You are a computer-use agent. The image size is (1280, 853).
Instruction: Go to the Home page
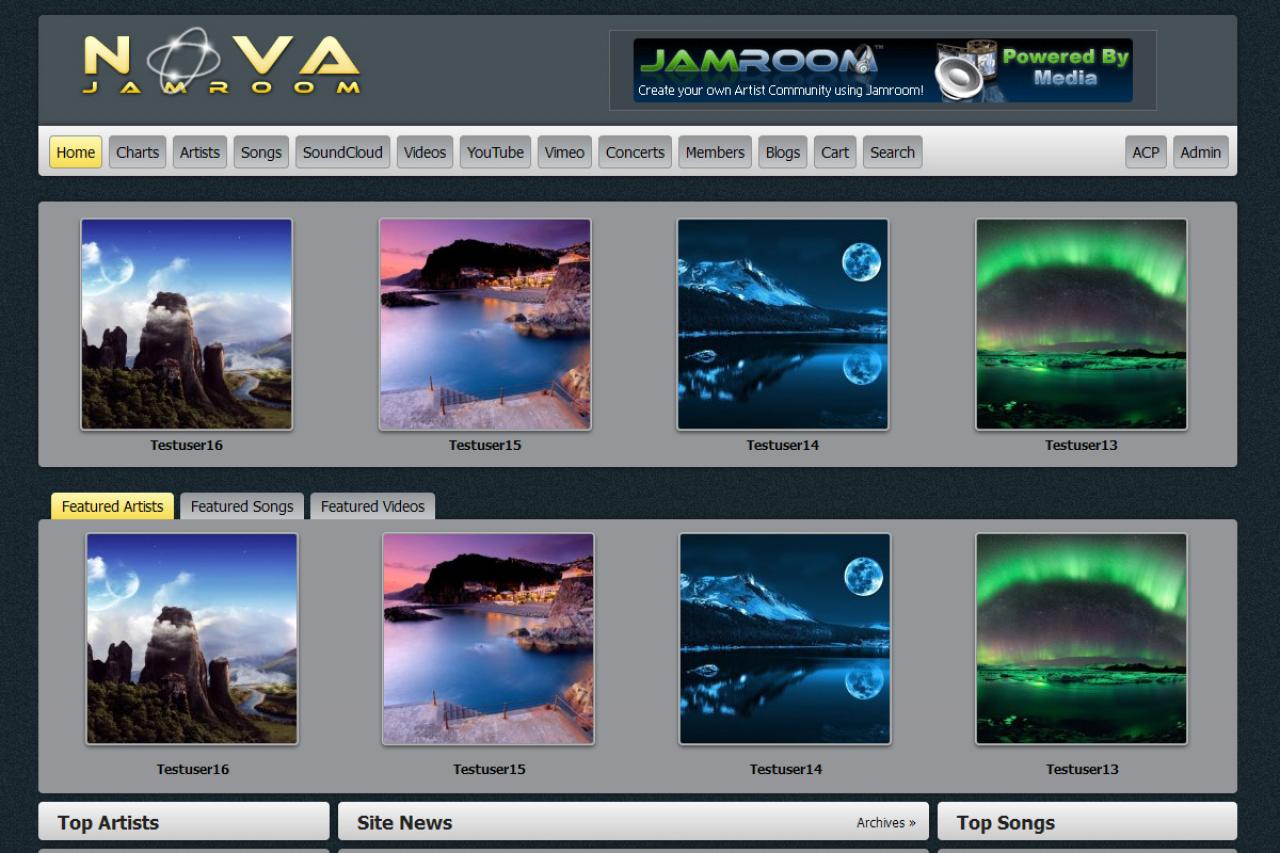[x=75, y=152]
